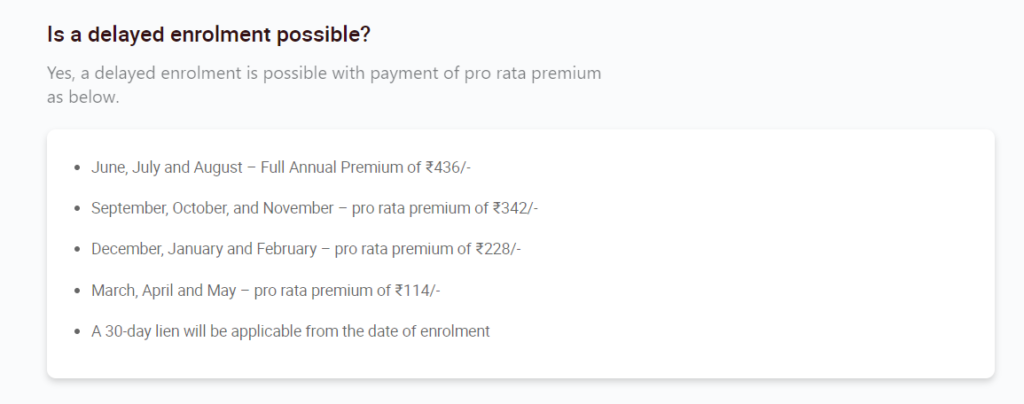Click the ₹436/- Full Annual Premium amount

click(x=448, y=168)
